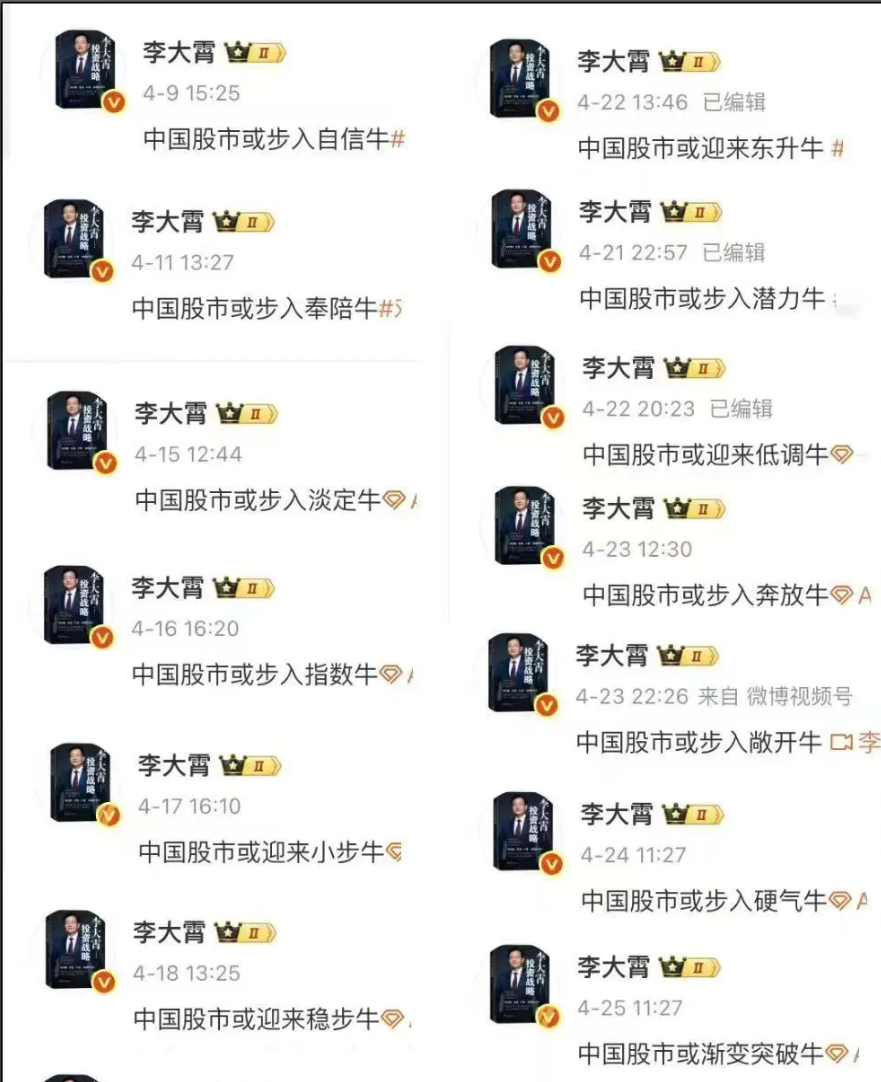Click the video icon after 敞开牛
881x1082 pixels.
pos(841,742)
